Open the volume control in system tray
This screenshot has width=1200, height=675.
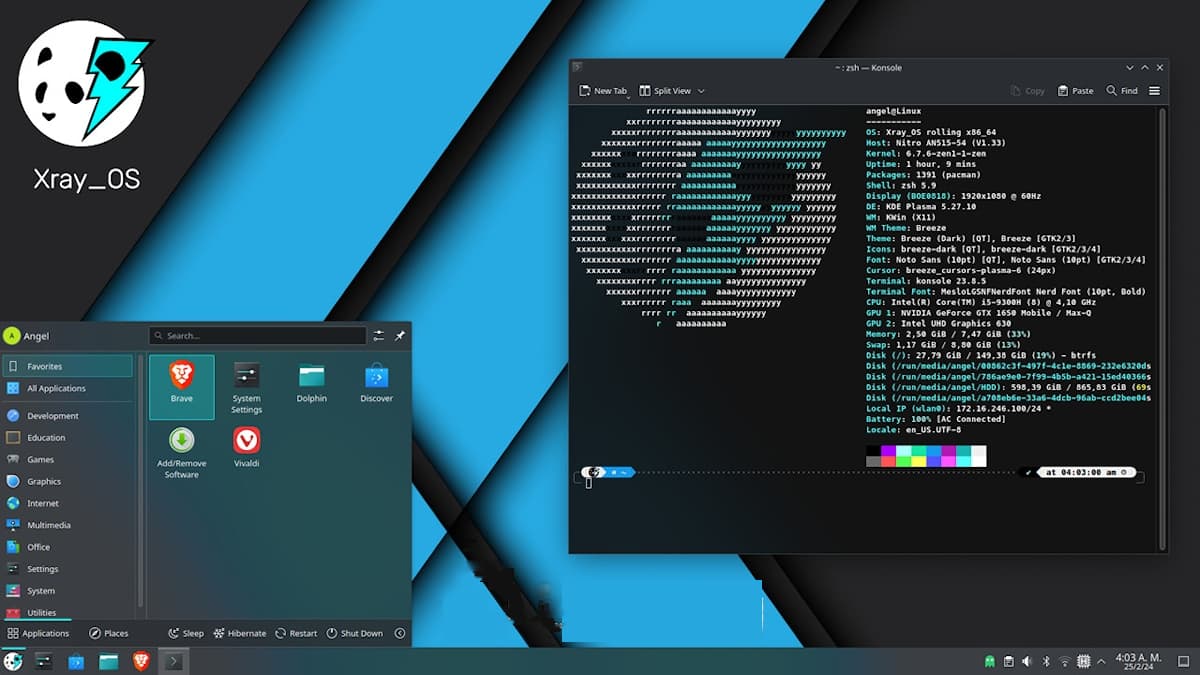[x=1027, y=661]
